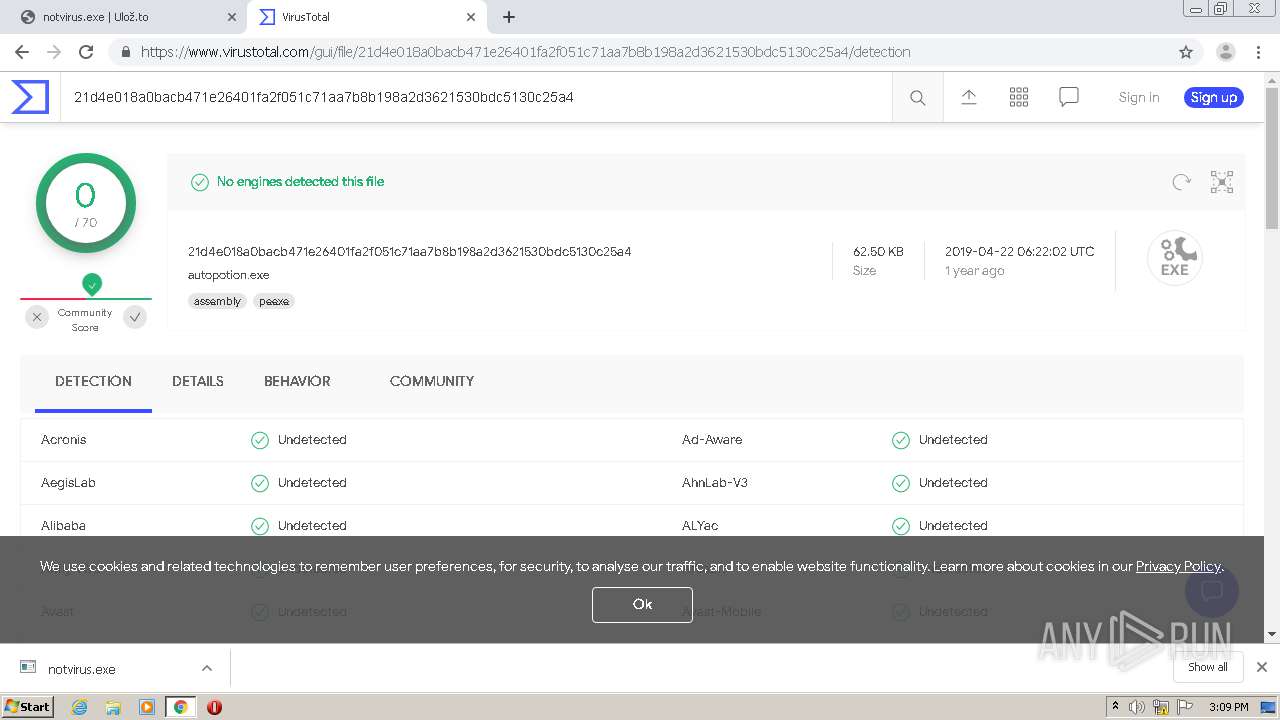The height and width of the screenshot is (720, 1280).
Task: Click the peexe tag
Action: [274, 301]
